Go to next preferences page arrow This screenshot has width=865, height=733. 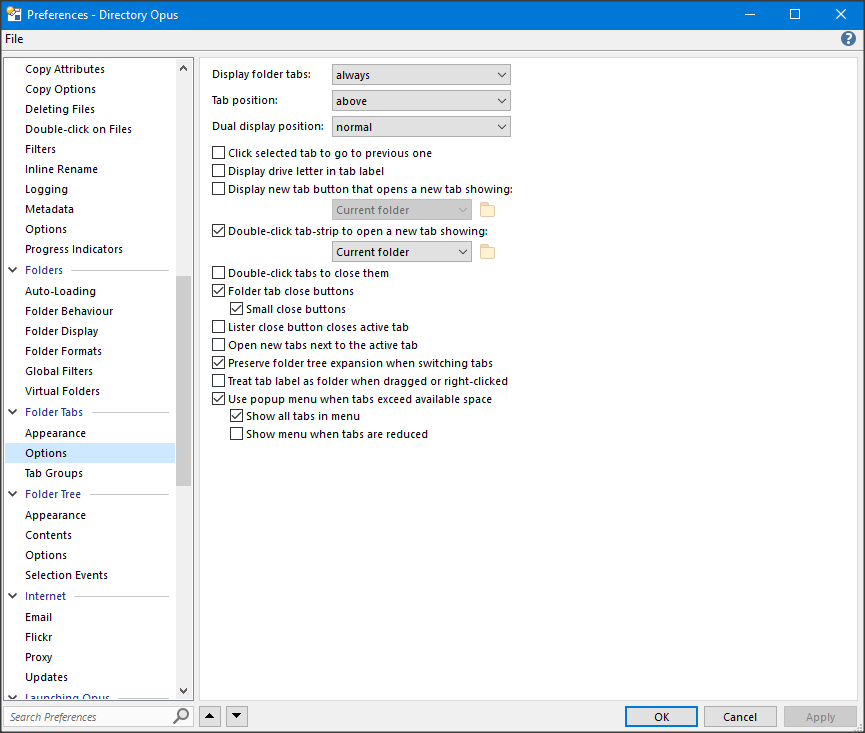tap(237, 716)
